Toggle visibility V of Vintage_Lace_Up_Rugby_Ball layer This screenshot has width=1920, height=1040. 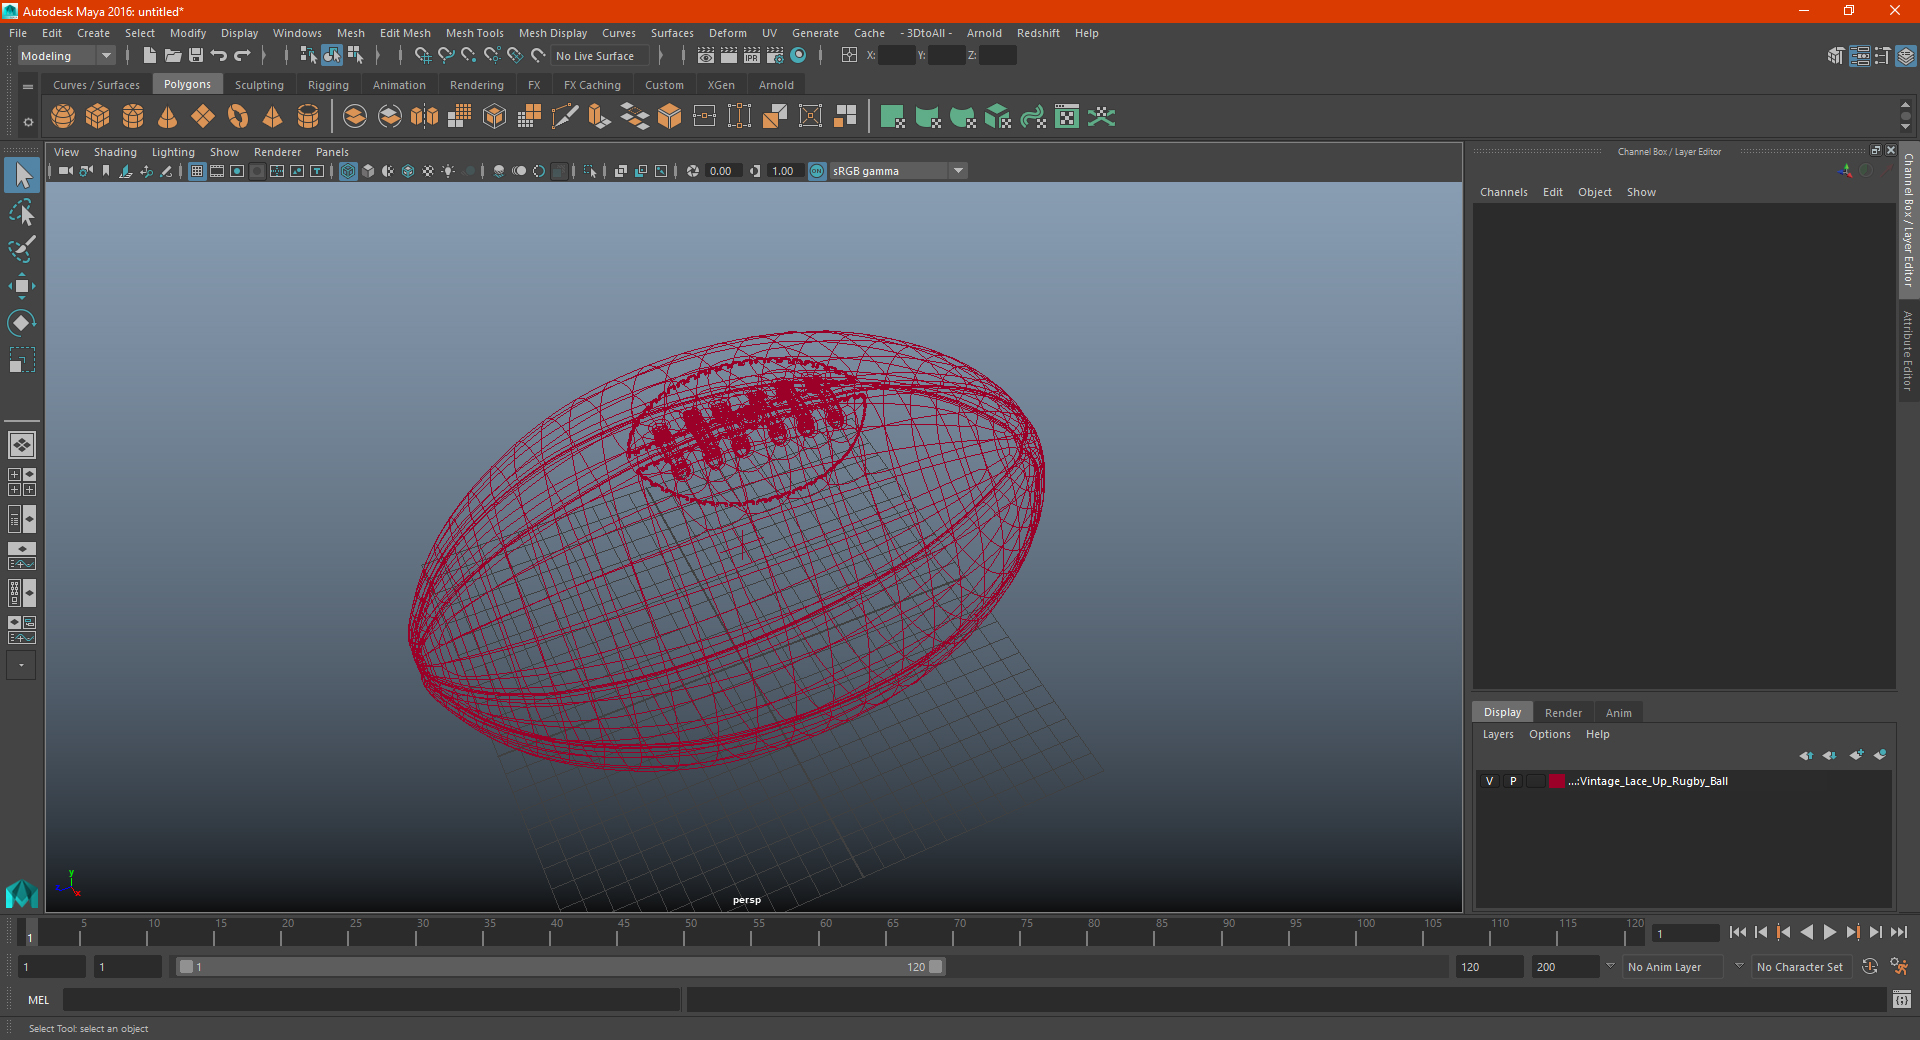pos(1489,781)
